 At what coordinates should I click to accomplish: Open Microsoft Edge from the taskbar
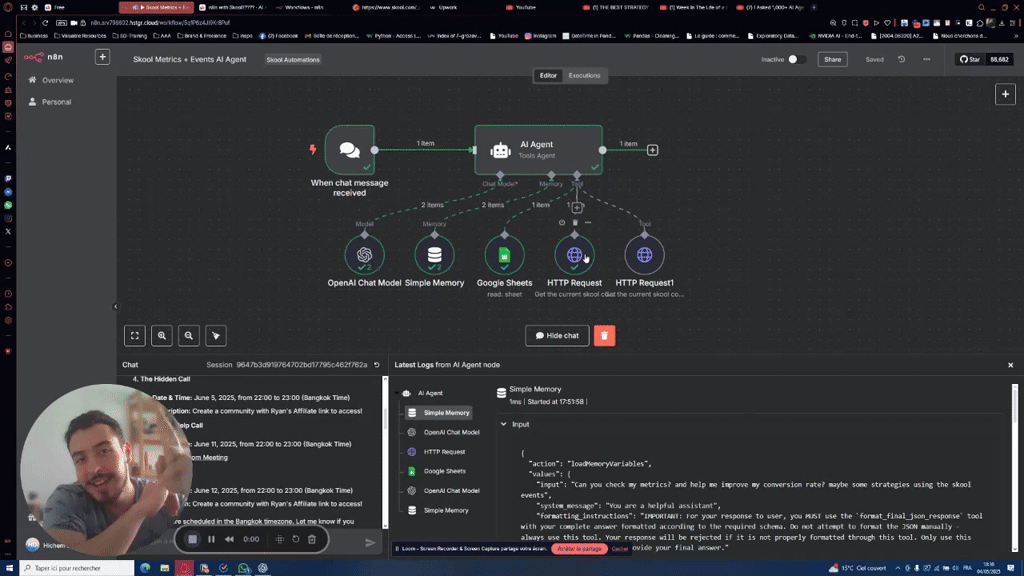point(145,568)
